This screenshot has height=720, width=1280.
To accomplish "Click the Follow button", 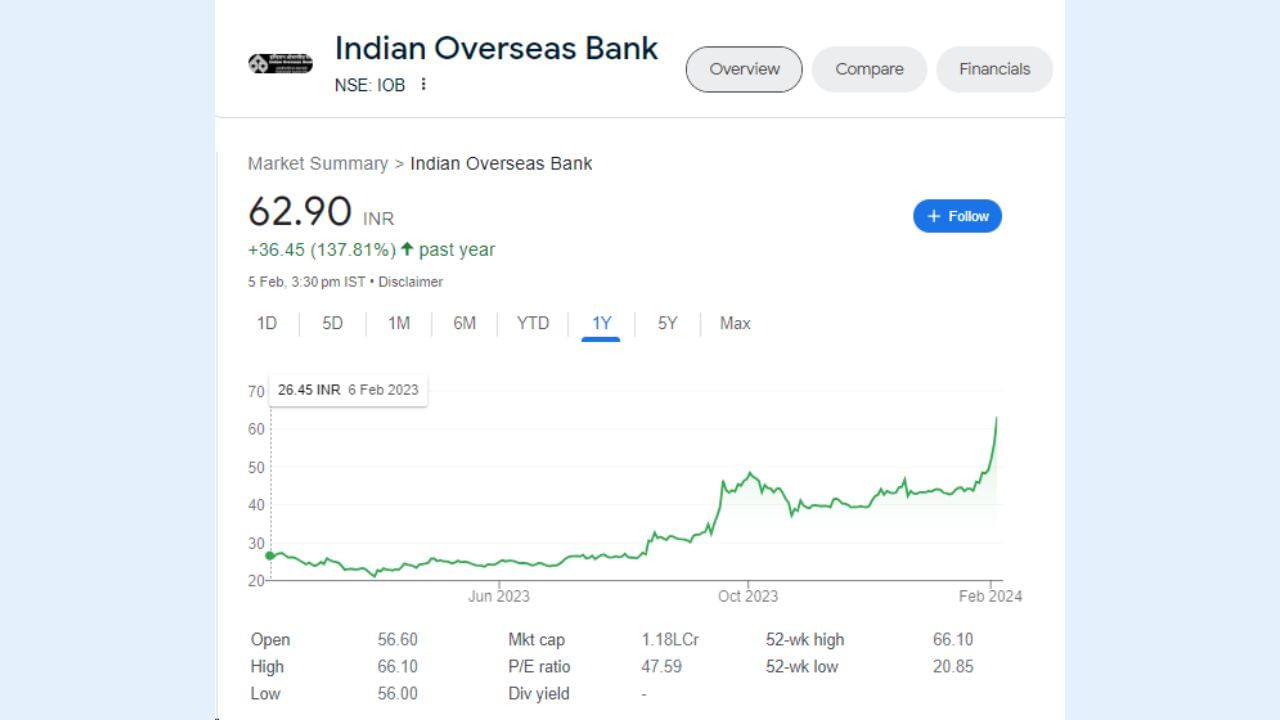I will [957, 216].
